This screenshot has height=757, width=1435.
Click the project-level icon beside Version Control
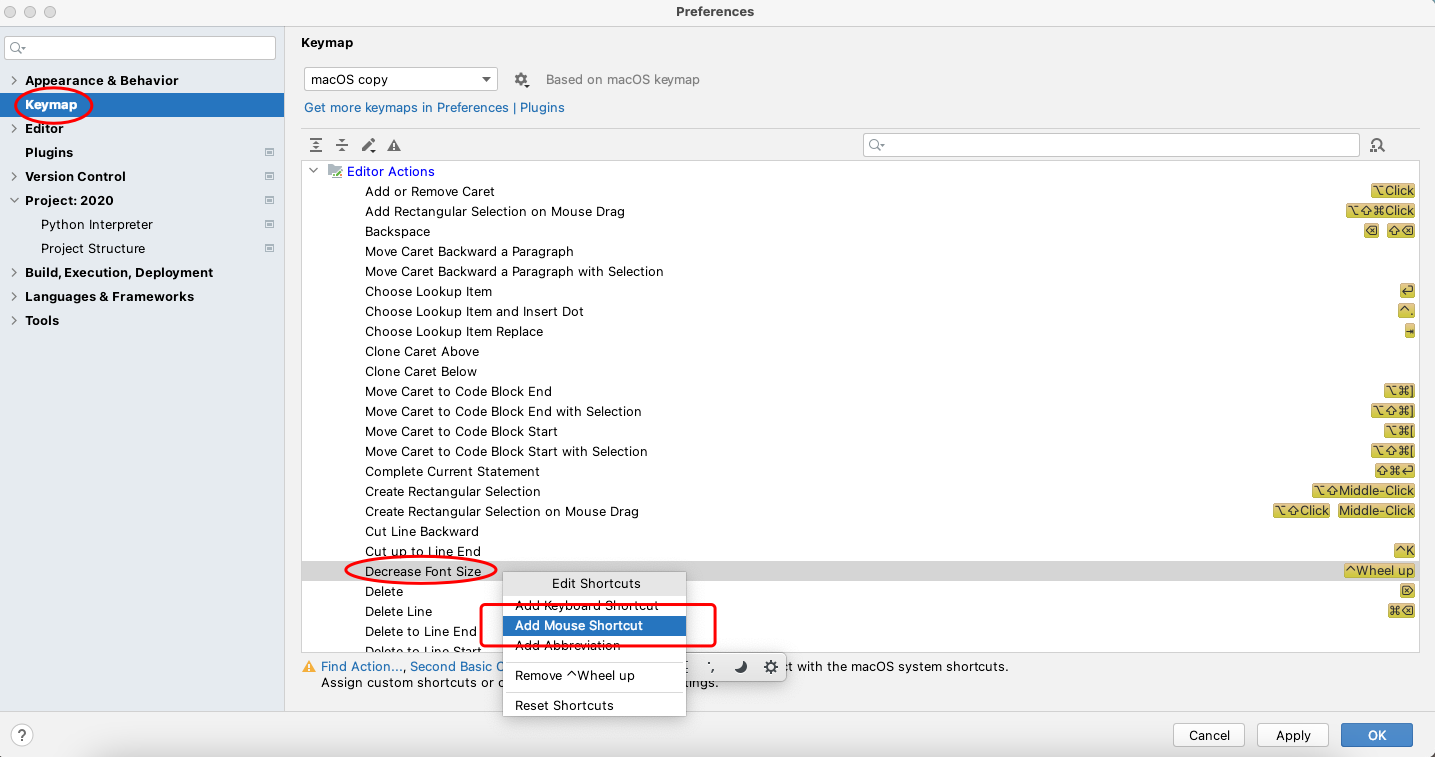tap(269, 176)
